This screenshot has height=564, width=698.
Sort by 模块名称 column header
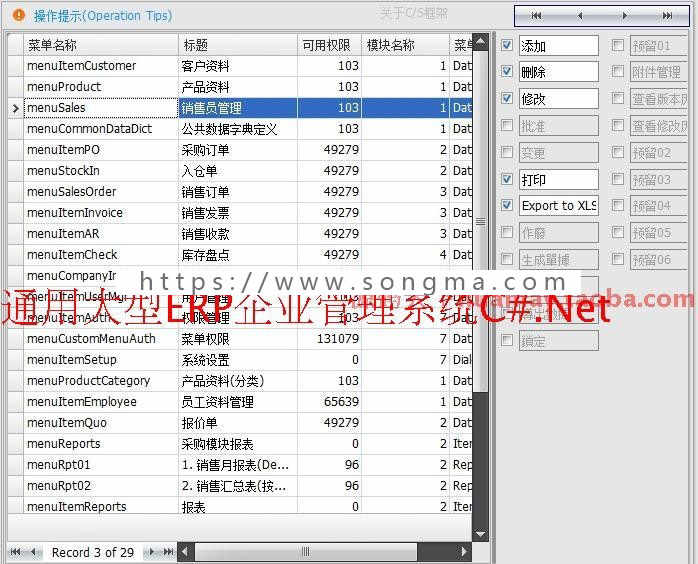point(406,45)
